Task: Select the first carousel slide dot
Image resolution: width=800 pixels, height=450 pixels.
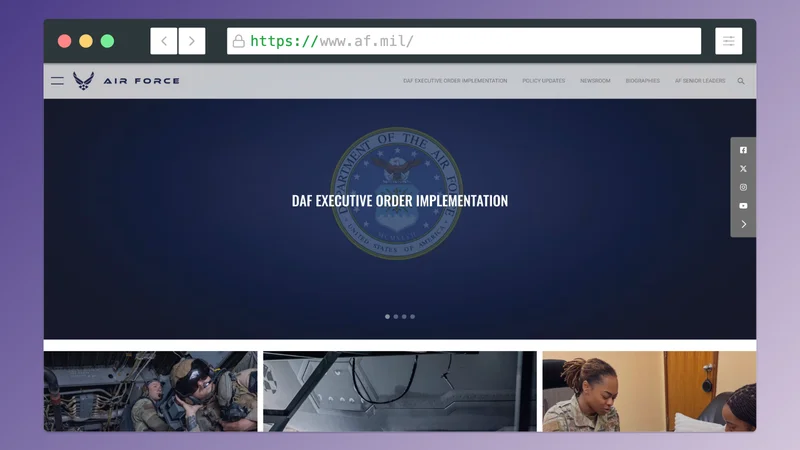Action: click(388, 316)
